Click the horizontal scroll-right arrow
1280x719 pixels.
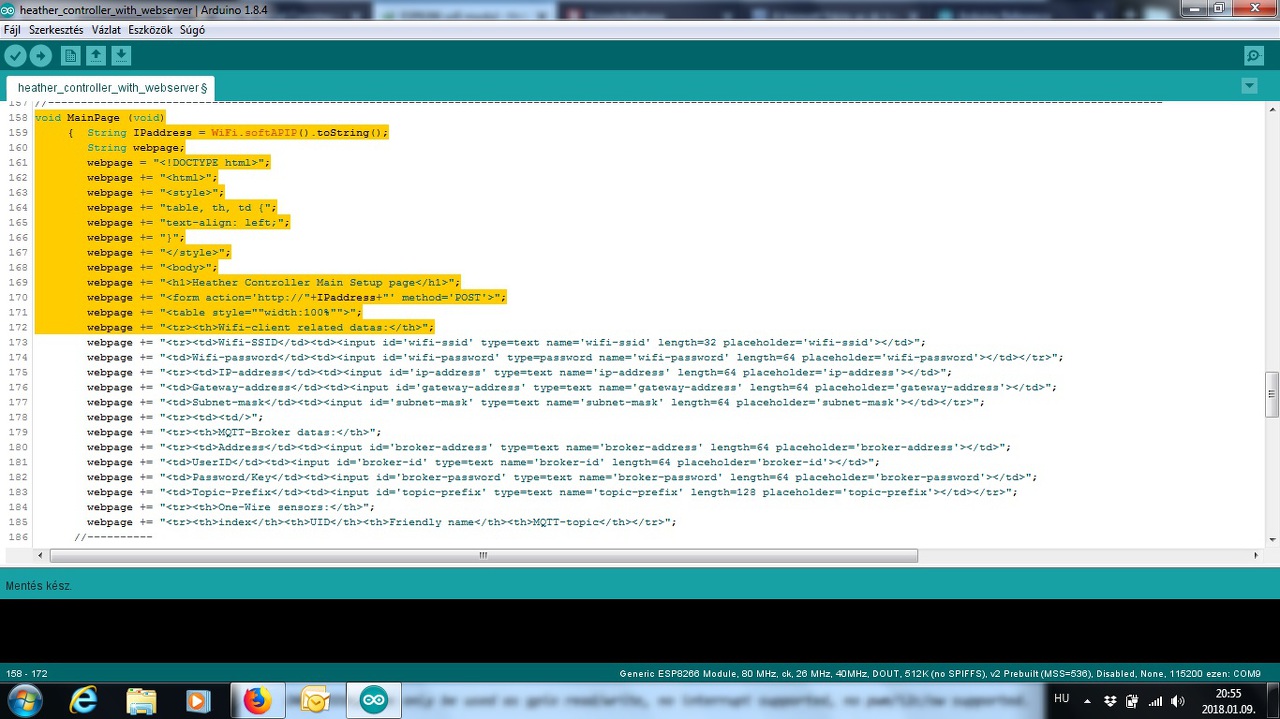coord(1256,555)
